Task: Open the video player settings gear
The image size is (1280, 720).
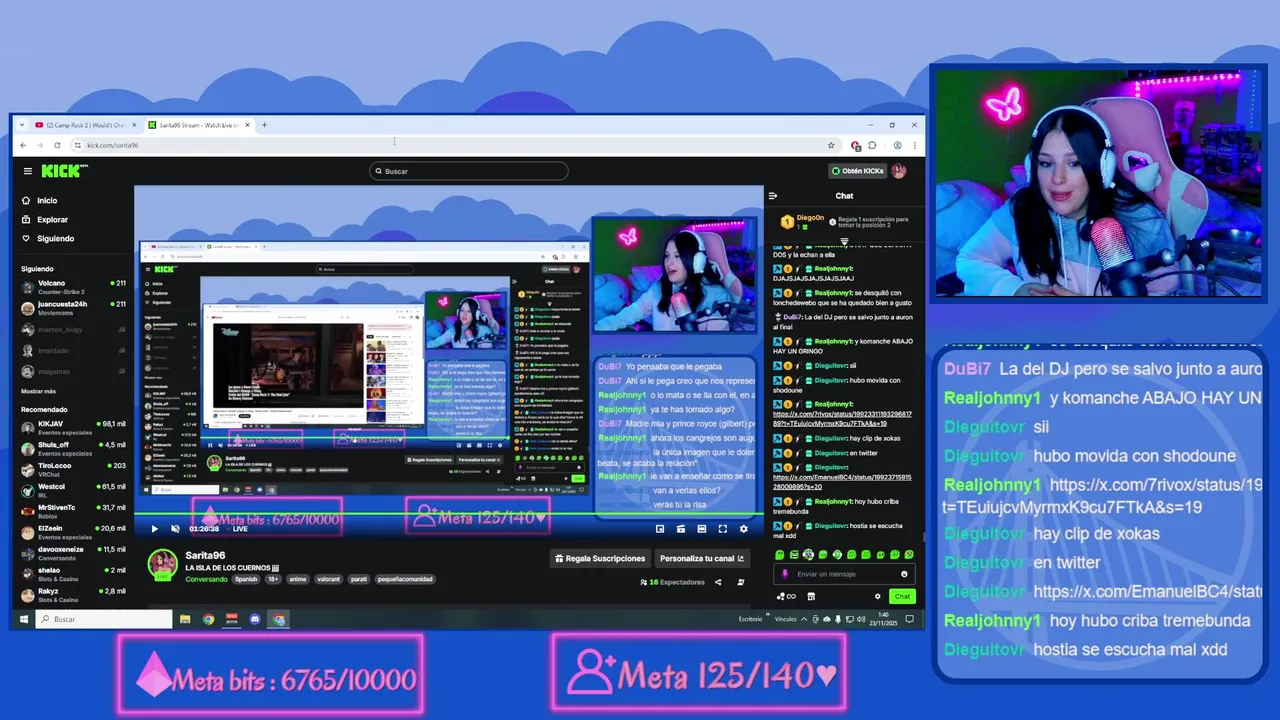Action: [x=743, y=529]
